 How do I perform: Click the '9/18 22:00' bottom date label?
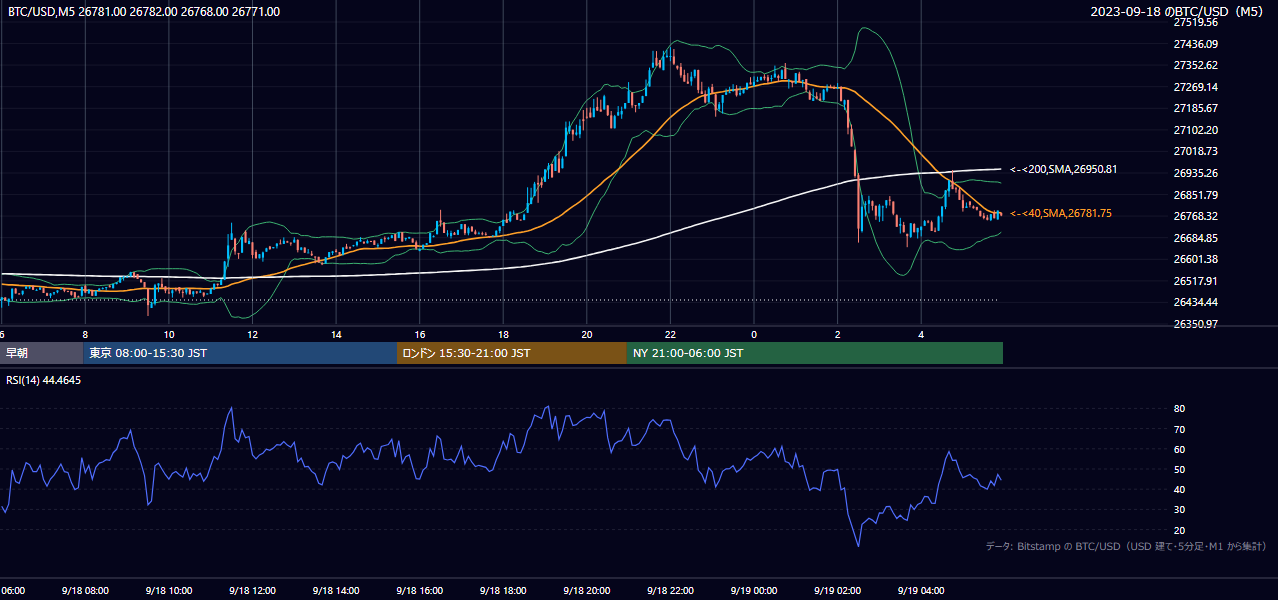670,590
